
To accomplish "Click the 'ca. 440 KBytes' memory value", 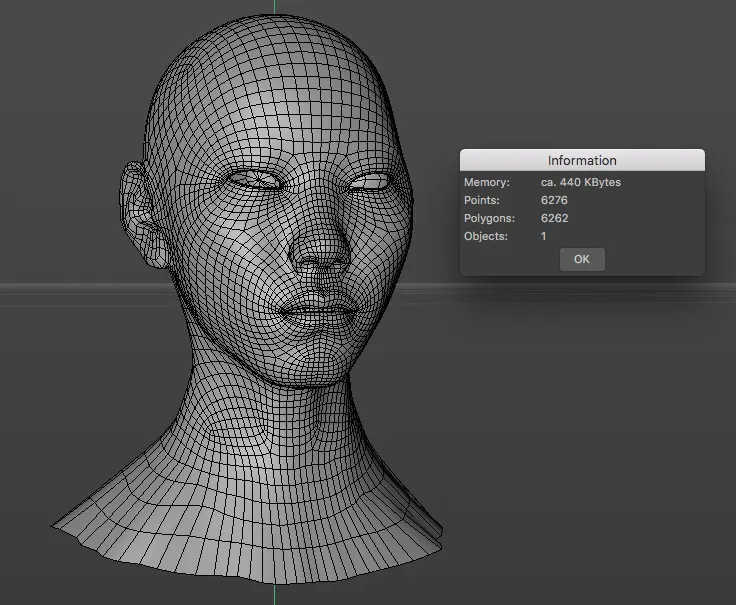I will click(580, 182).
